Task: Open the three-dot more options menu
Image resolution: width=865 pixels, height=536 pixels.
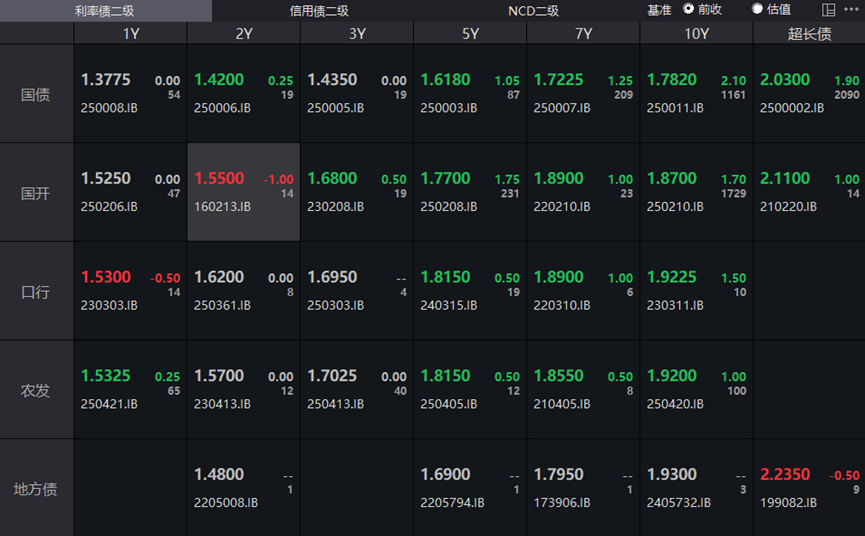Action: coord(851,10)
